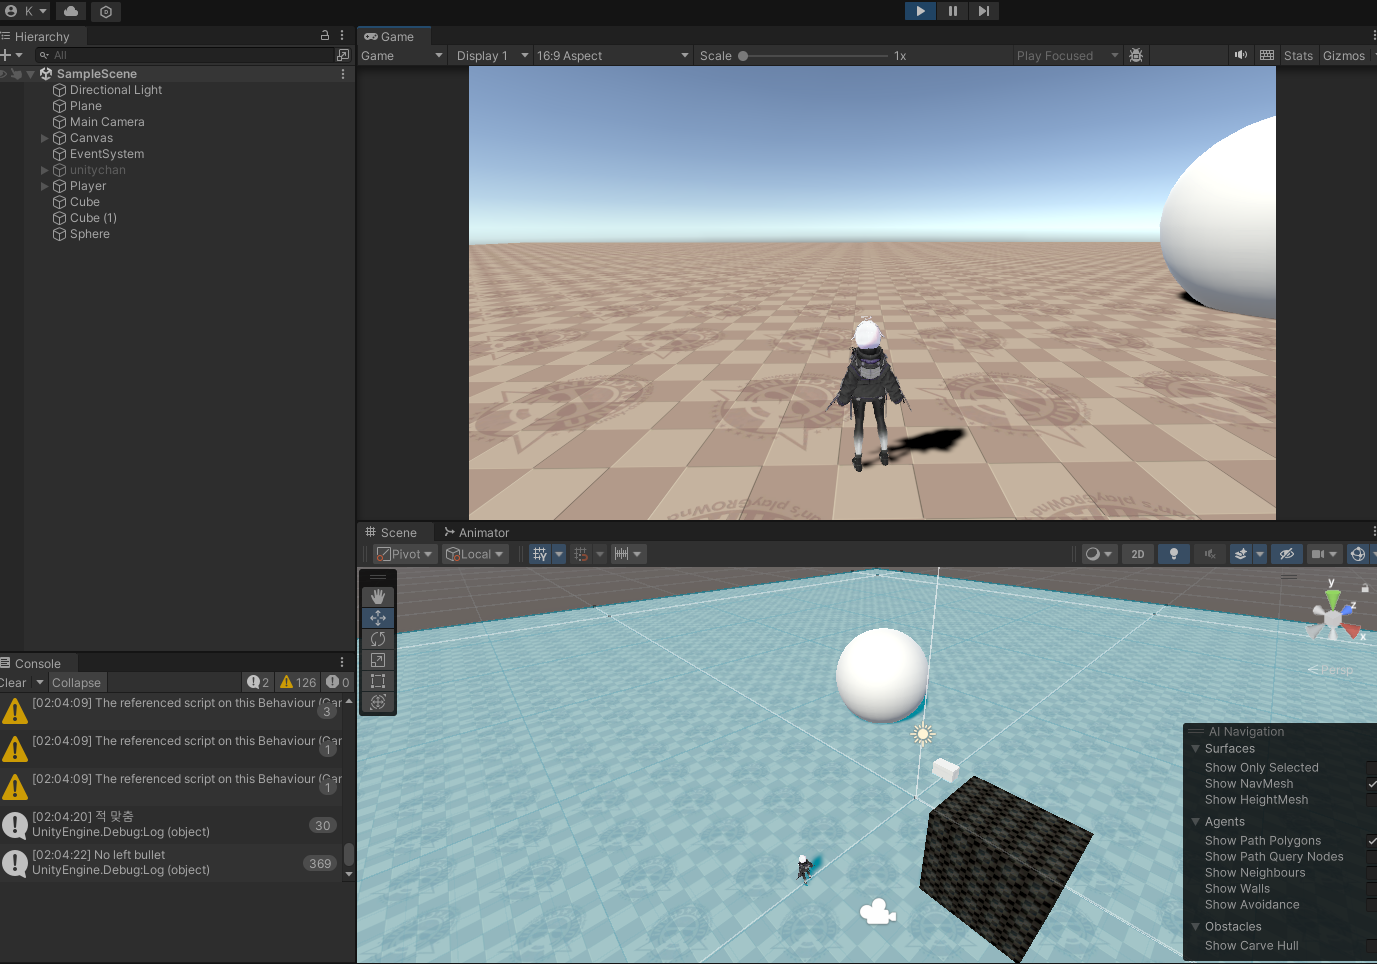The width and height of the screenshot is (1377, 964).
Task: Select the Rotate tool in Scene
Action: point(378,639)
